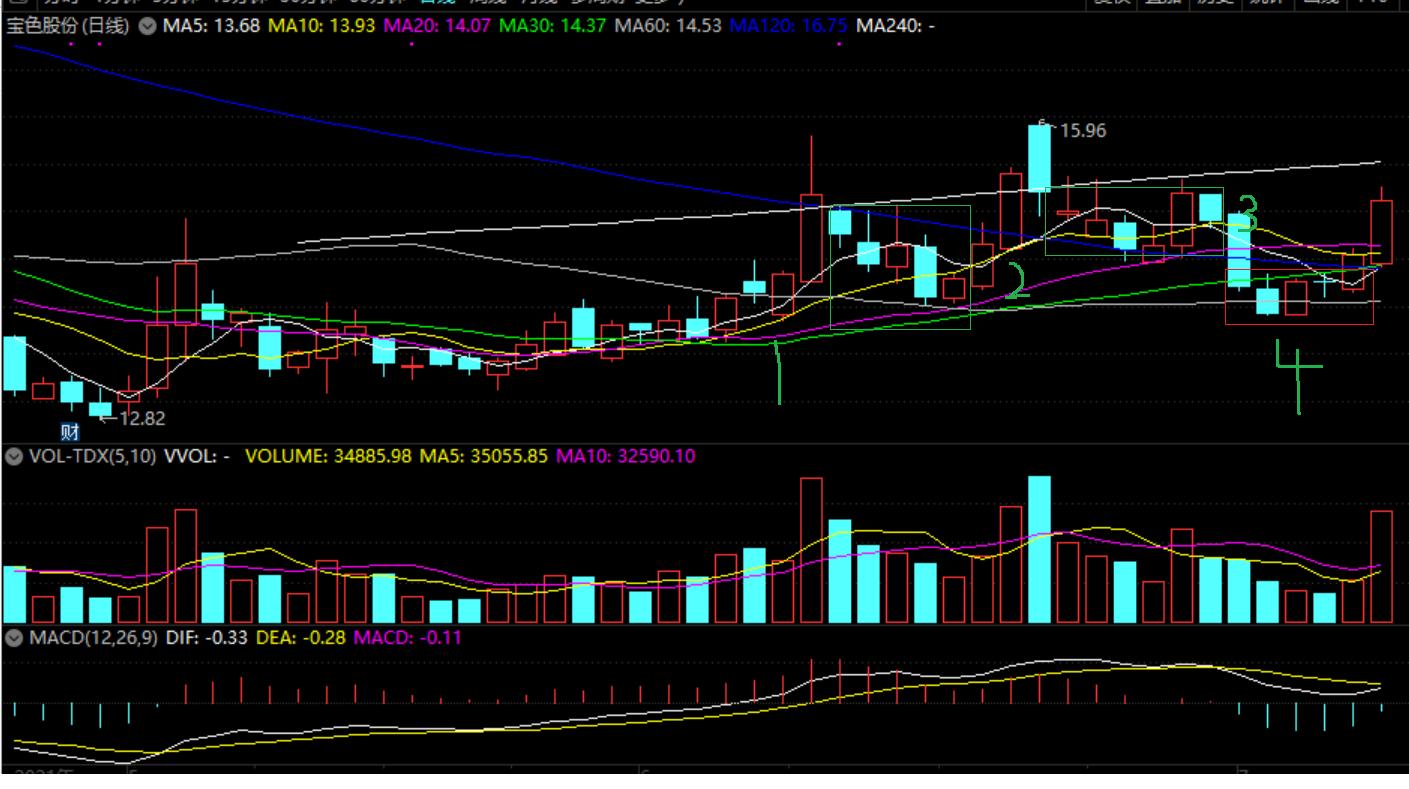Screen dimensions: 1409x789
Task: Click the 15.96 high price marker
Action: [x=1081, y=131]
